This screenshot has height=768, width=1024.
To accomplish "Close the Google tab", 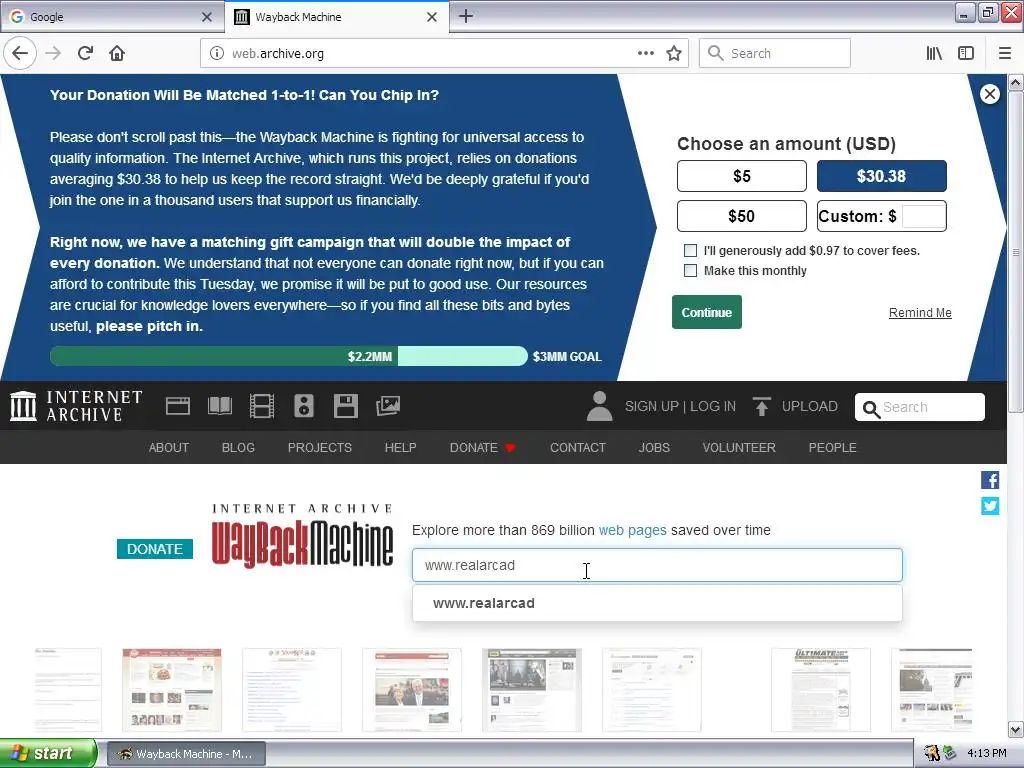I will point(206,17).
